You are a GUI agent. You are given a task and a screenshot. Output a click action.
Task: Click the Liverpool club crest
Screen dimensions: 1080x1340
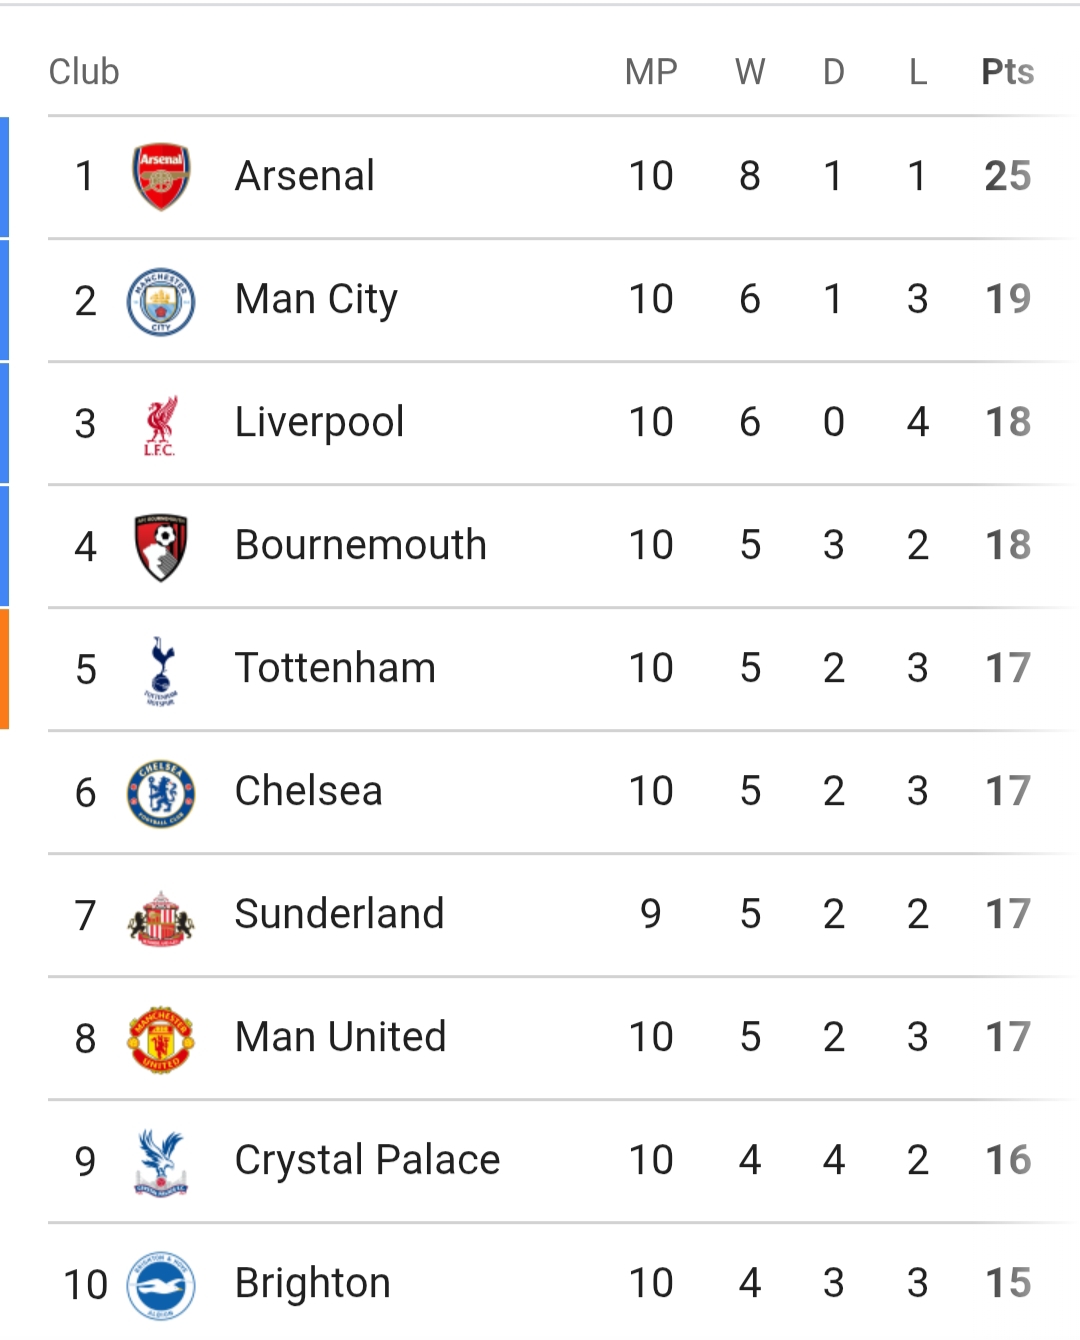click(160, 425)
